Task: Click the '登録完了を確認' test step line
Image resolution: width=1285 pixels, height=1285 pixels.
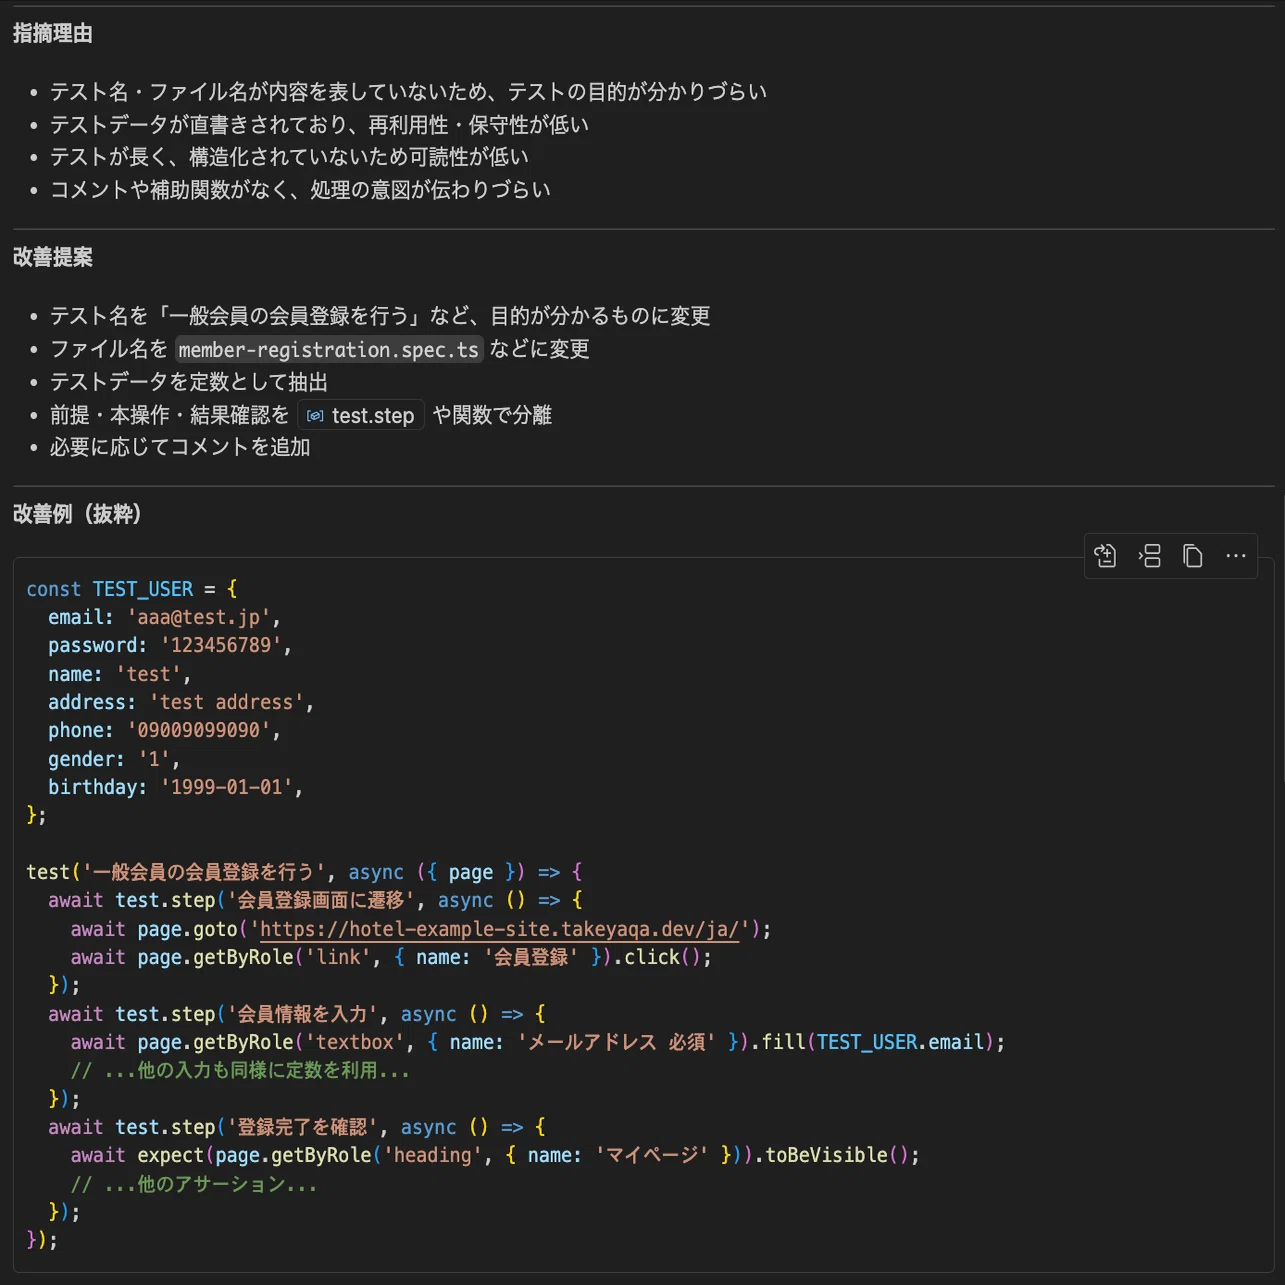Action: (x=297, y=1127)
